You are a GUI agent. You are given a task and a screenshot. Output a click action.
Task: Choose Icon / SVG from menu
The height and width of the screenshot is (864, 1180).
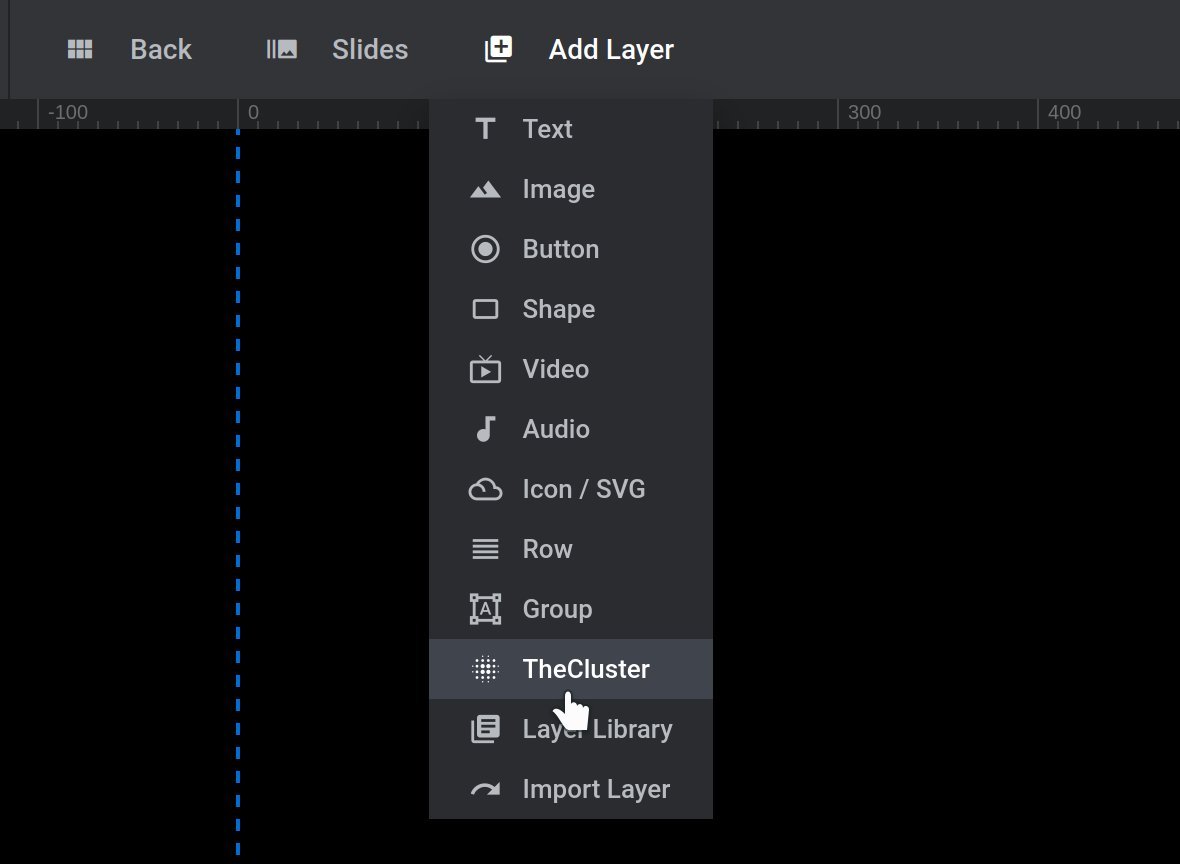tap(570, 489)
